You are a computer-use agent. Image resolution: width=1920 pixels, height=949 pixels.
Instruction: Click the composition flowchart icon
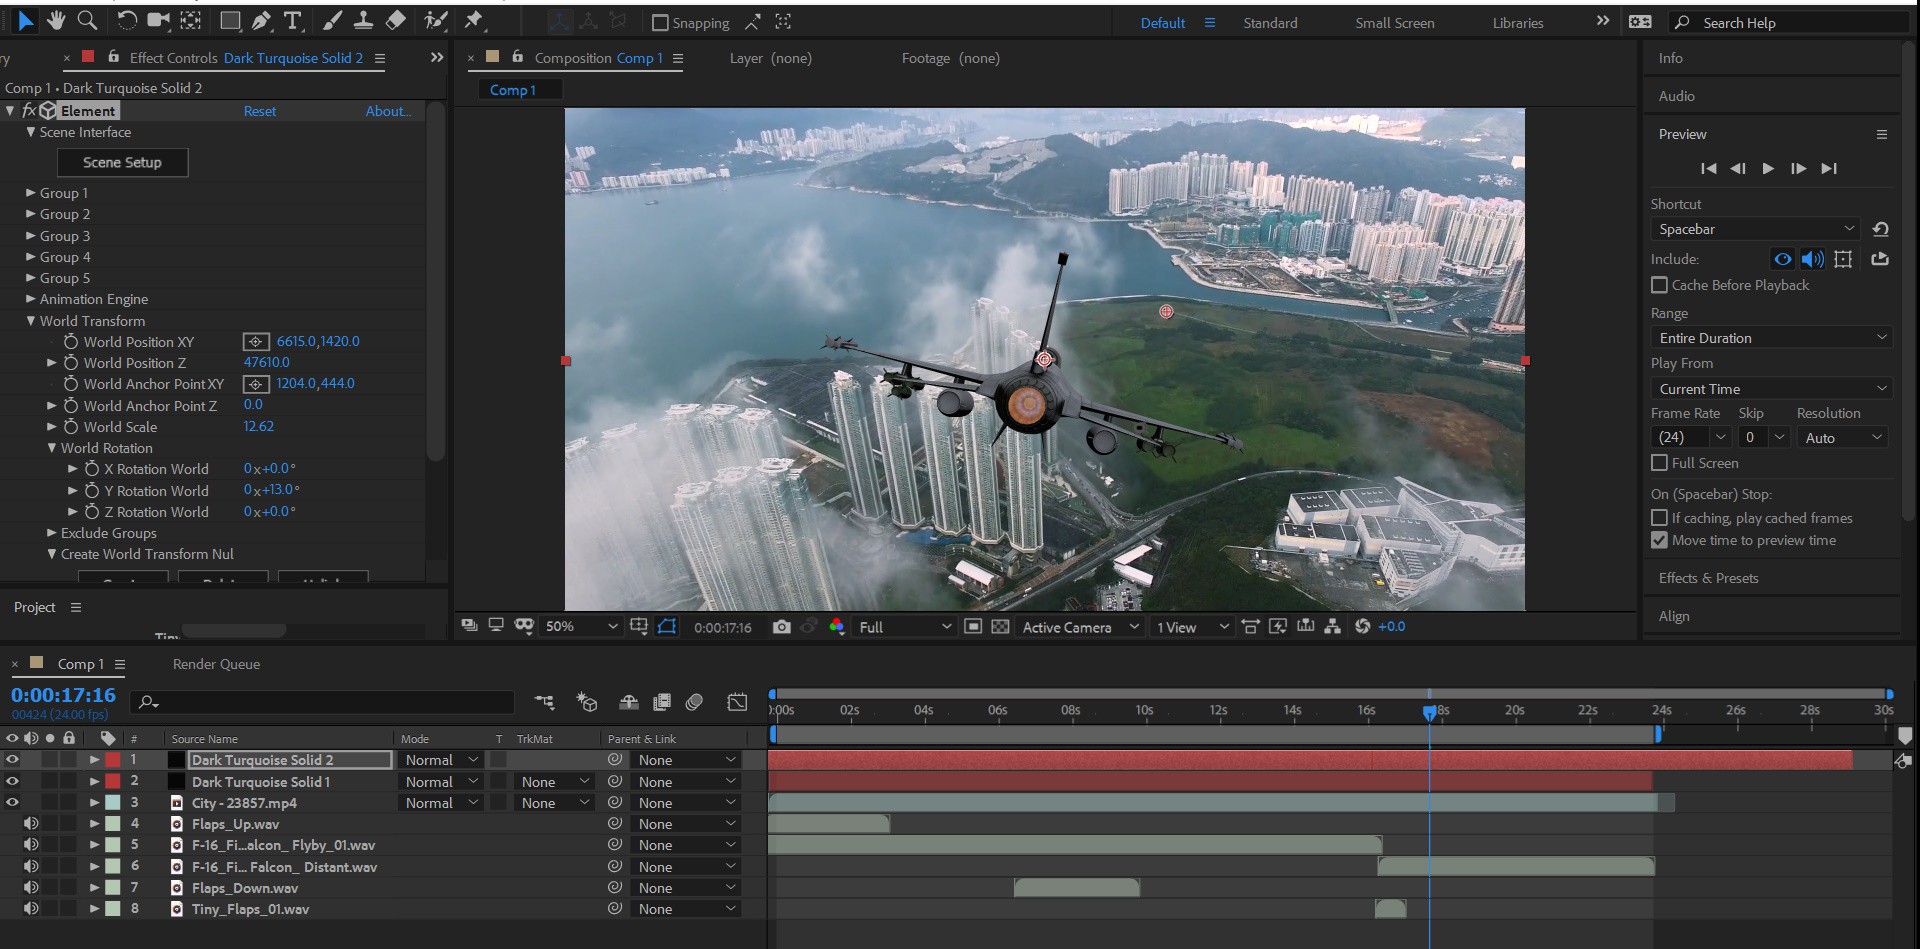[1332, 626]
